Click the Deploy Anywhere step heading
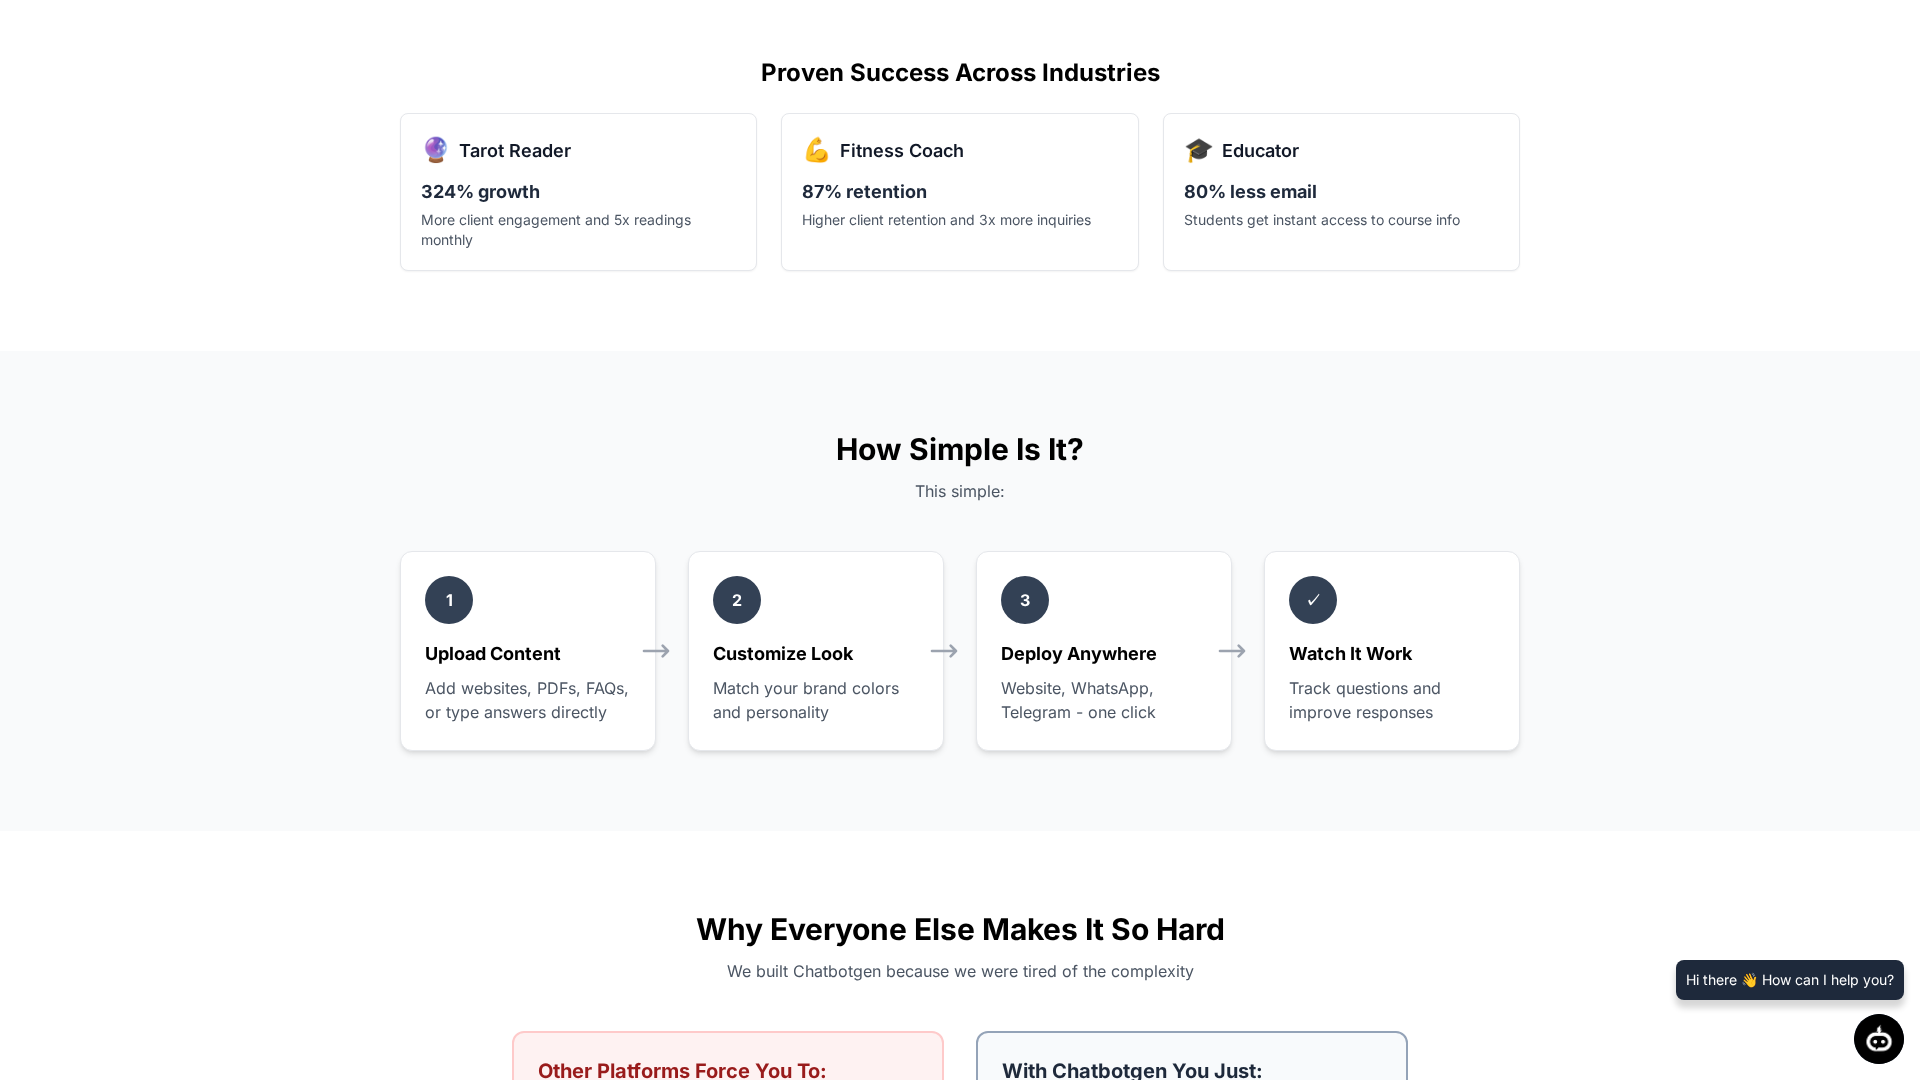Viewport: 1920px width, 1080px height. tap(1078, 654)
